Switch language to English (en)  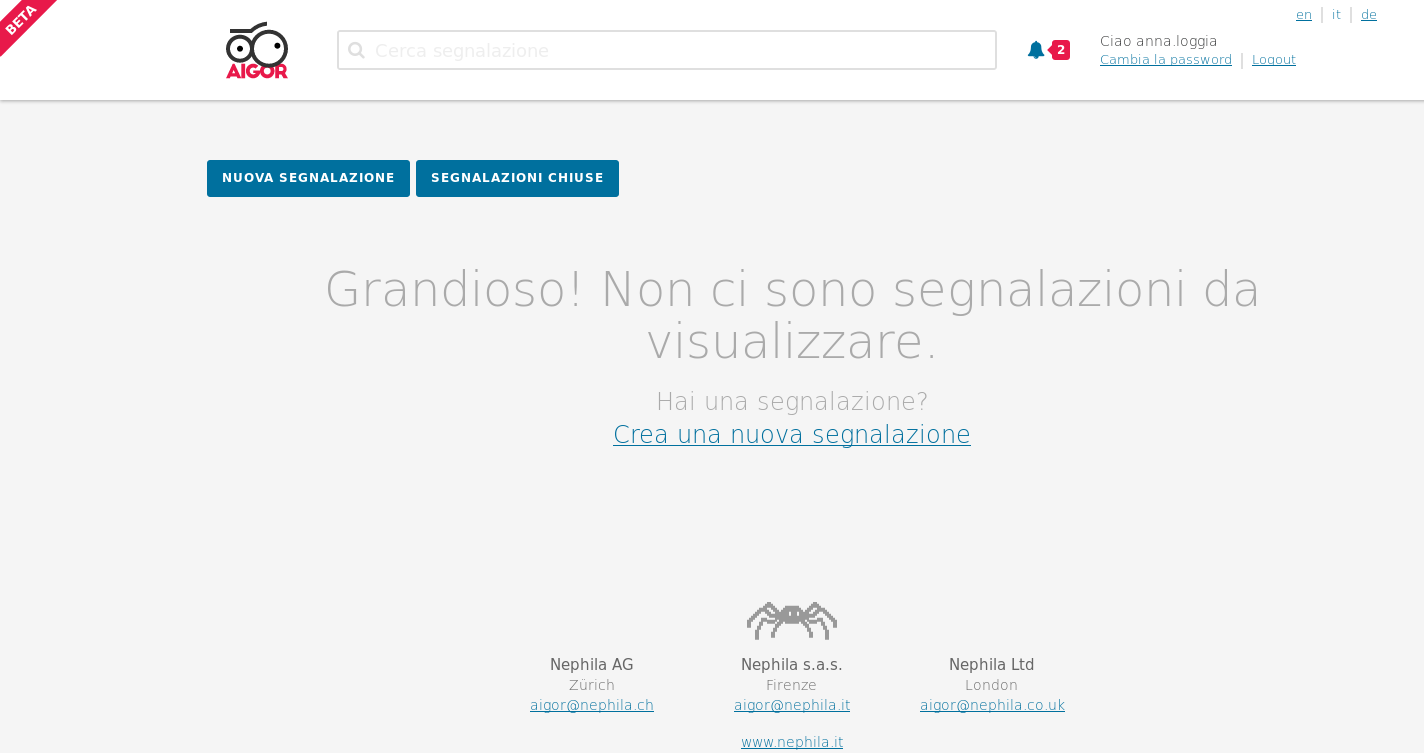pos(1304,15)
